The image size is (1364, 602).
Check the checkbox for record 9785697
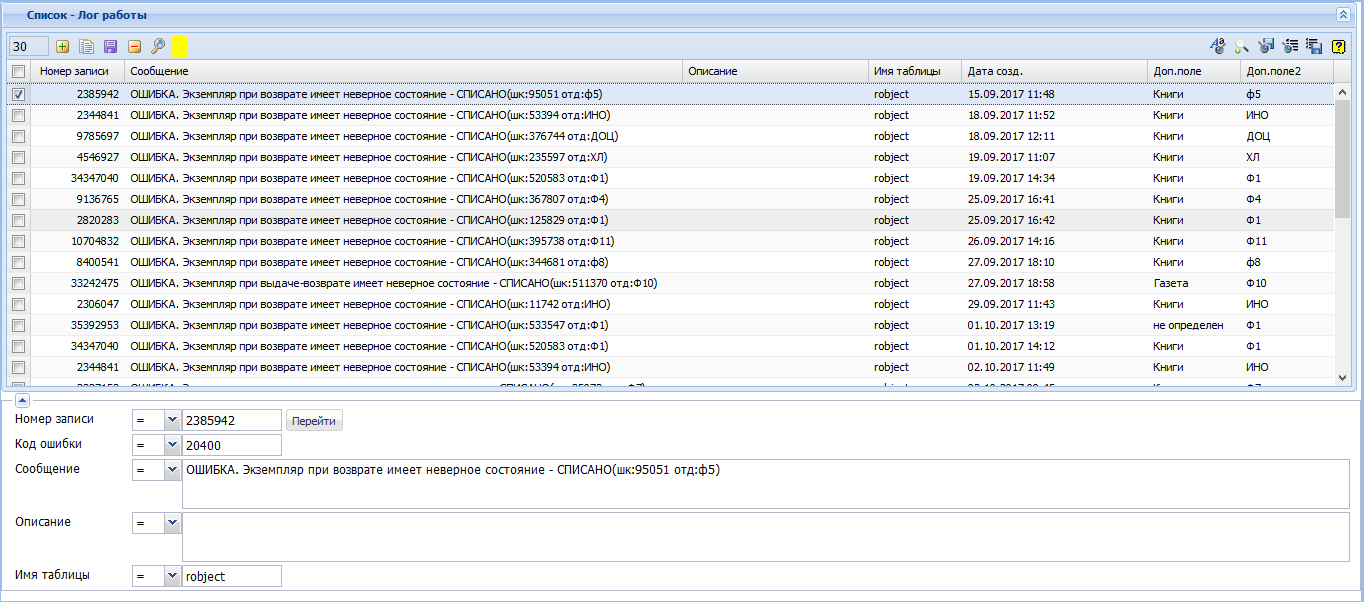click(x=18, y=136)
